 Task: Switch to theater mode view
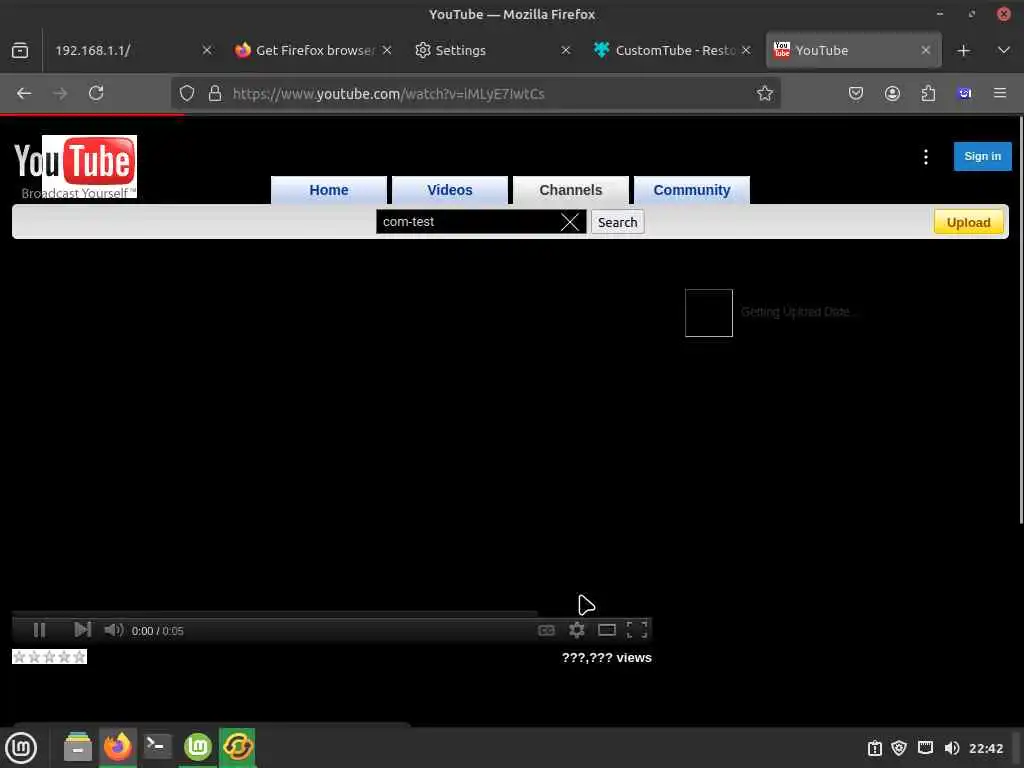point(607,630)
